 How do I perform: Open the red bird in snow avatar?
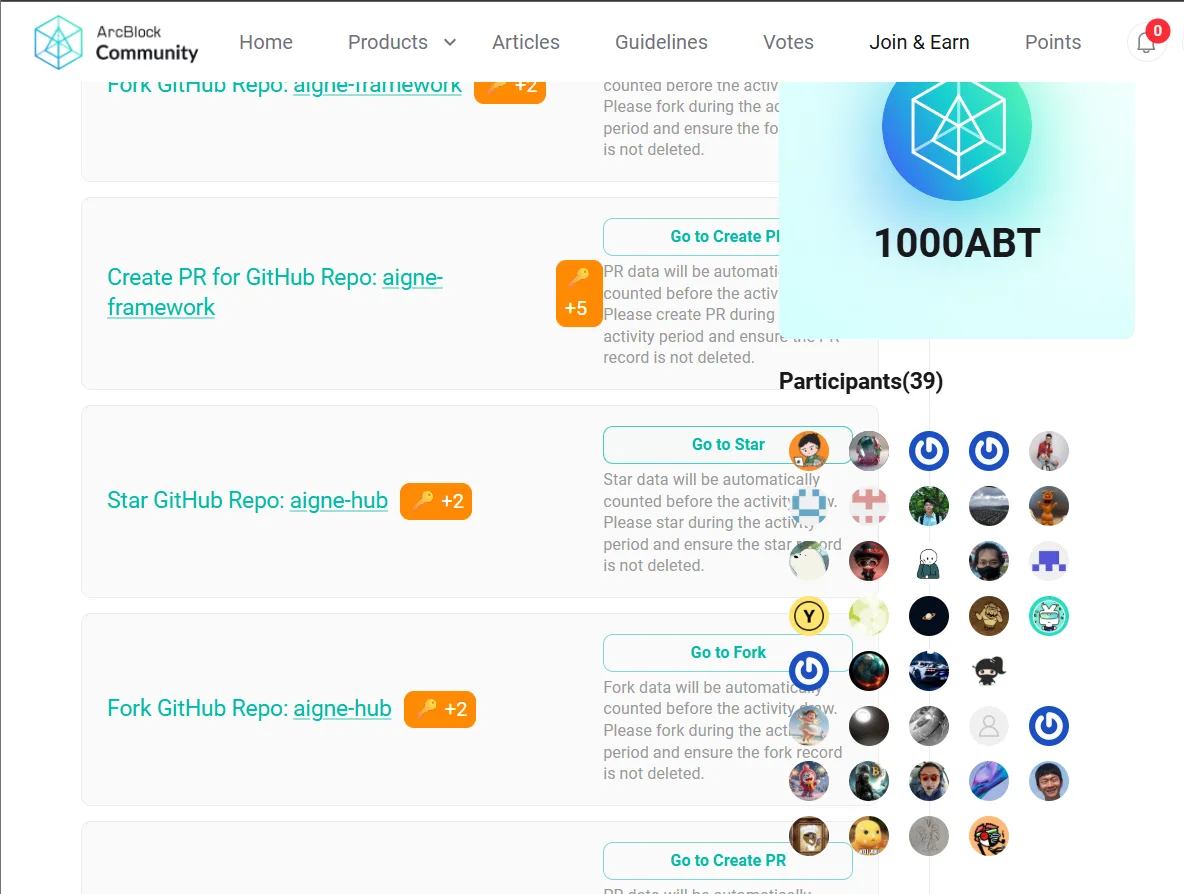tap(809, 781)
